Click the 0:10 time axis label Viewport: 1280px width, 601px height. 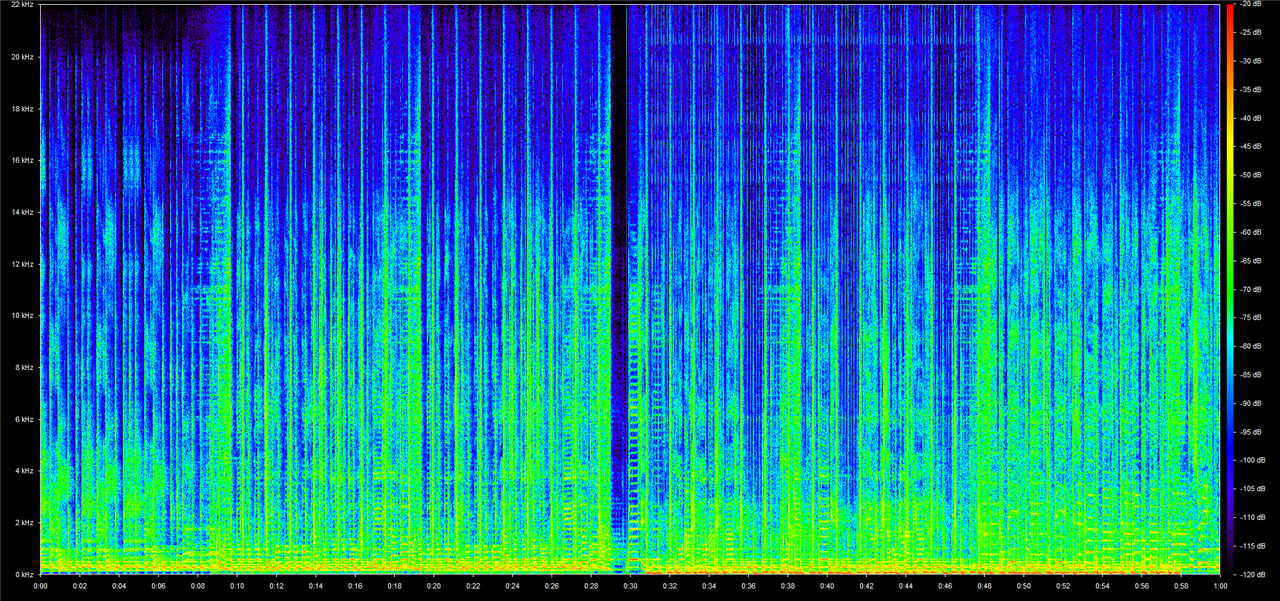pos(237,586)
